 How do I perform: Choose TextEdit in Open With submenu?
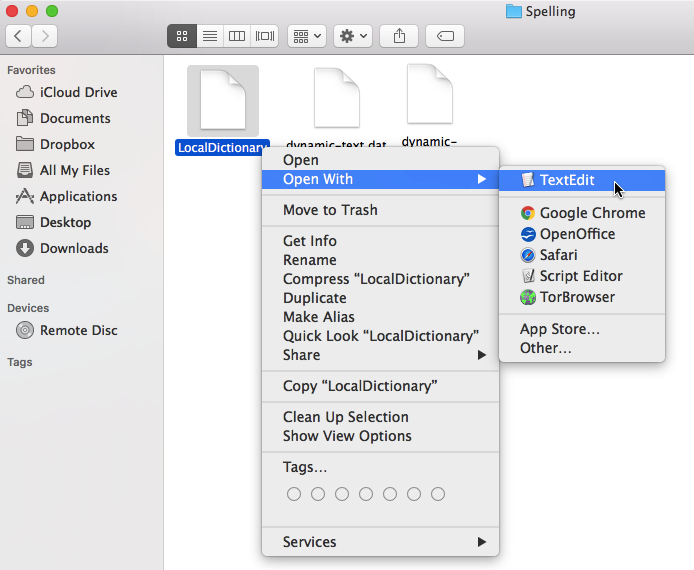[582, 180]
